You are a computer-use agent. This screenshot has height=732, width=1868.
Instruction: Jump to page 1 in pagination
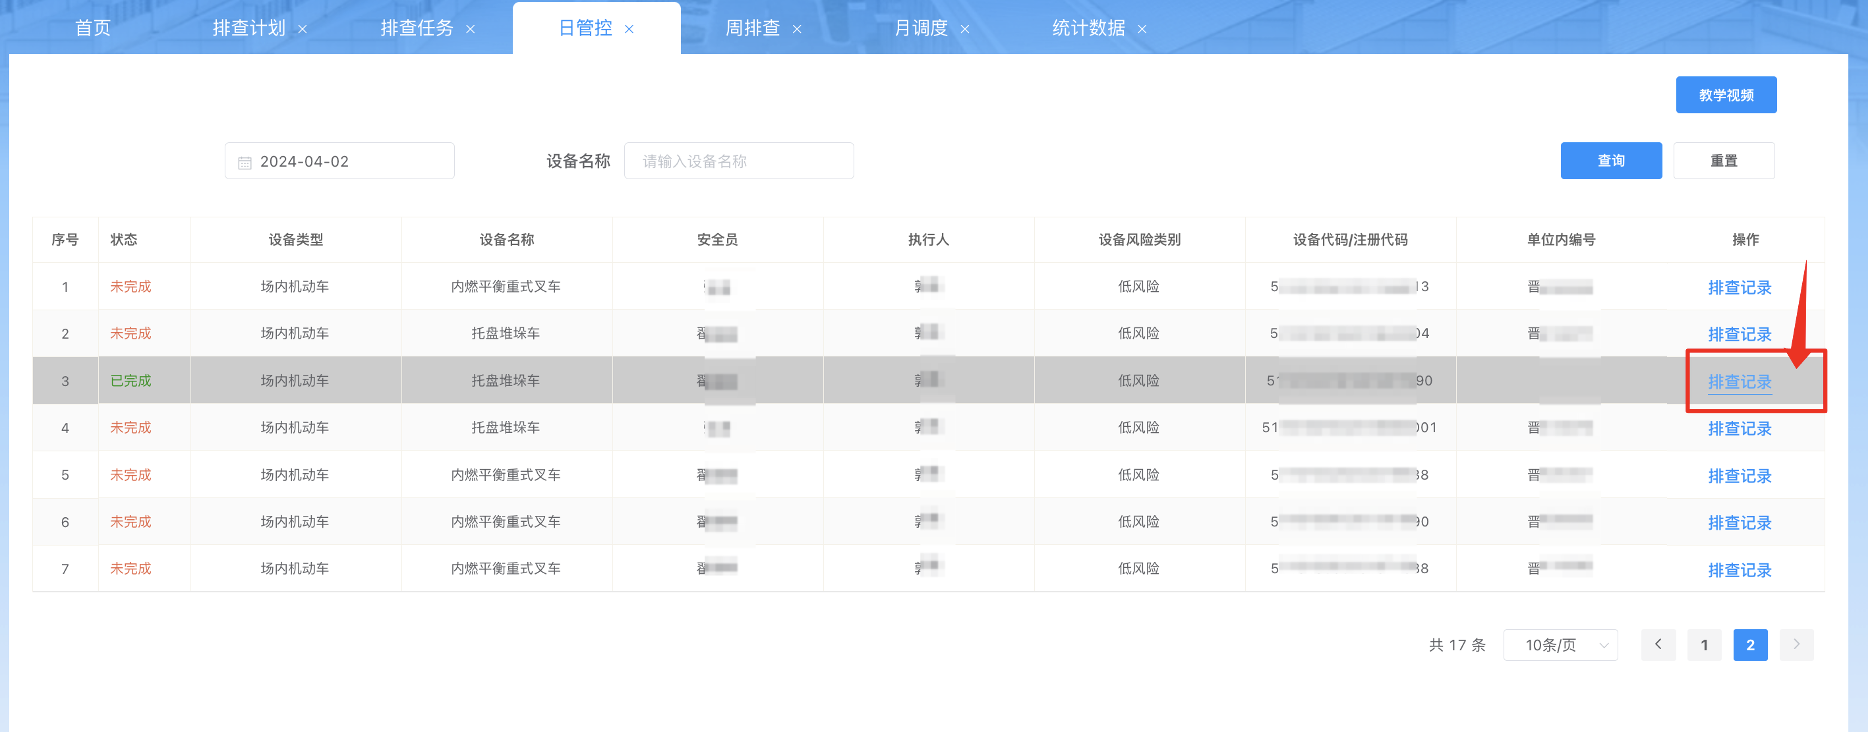1704,645
